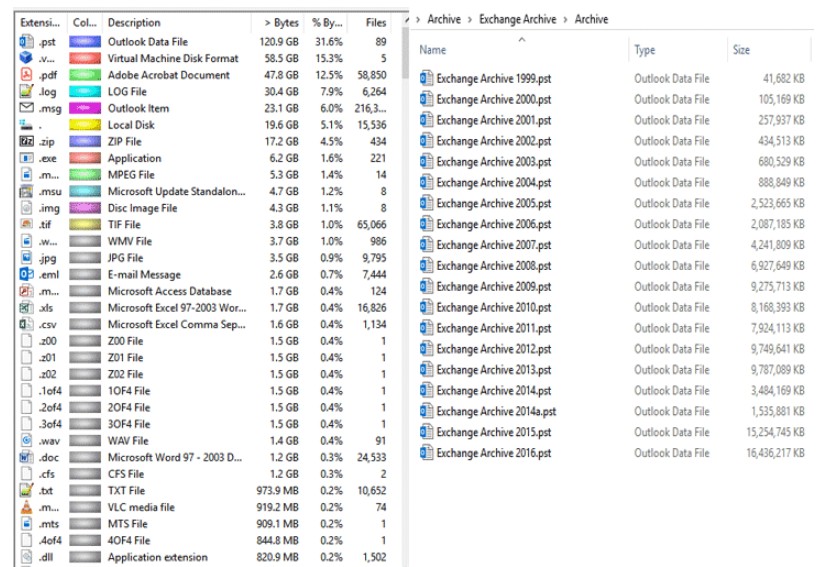Viewport: 822px width, 567px height.
Task: Click the .exe application icon
Action: tap(26, 158)
